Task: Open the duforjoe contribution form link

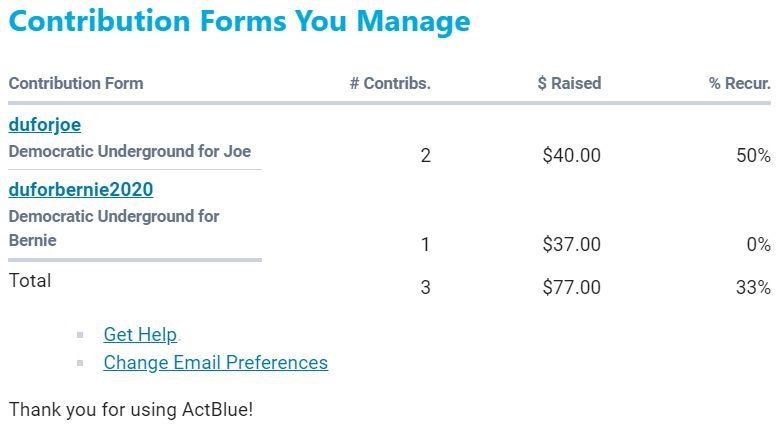Action: pos(45,125)
